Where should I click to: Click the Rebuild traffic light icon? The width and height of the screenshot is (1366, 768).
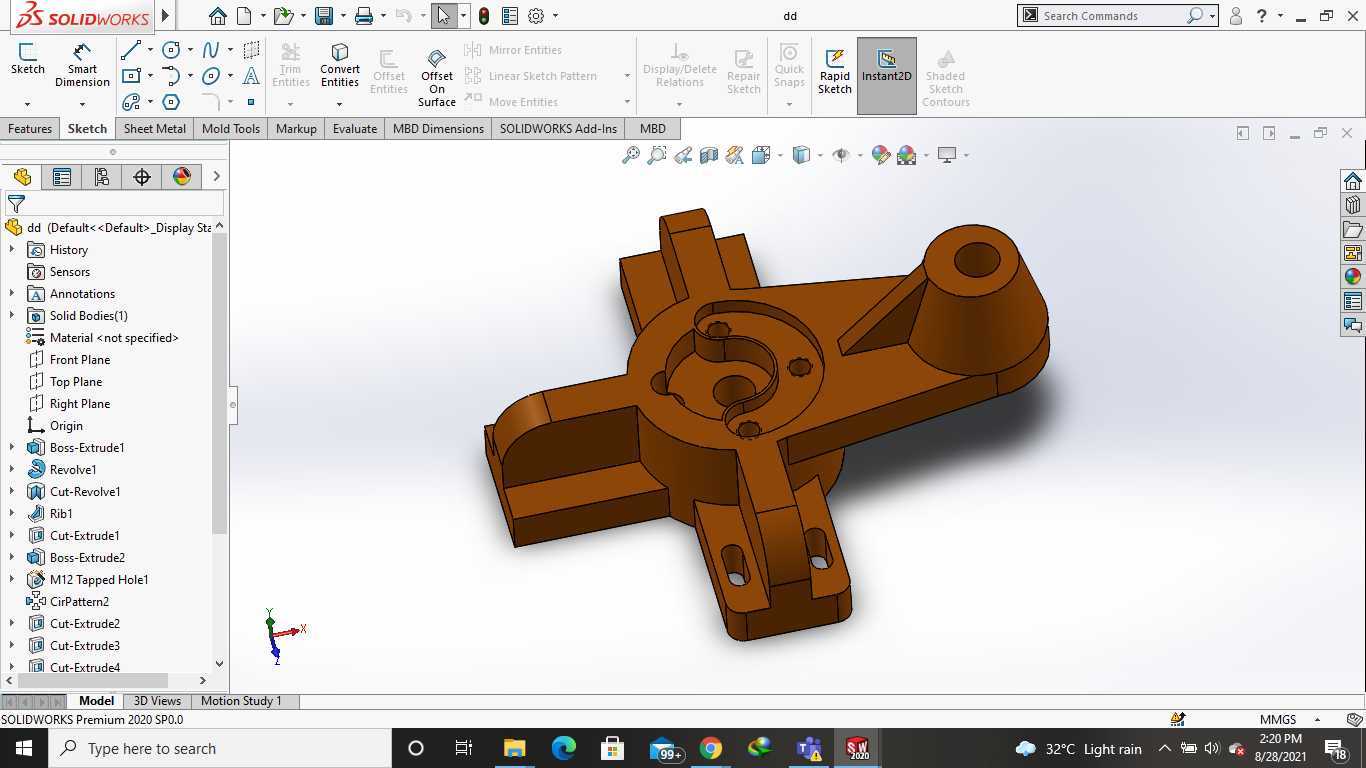484,16
